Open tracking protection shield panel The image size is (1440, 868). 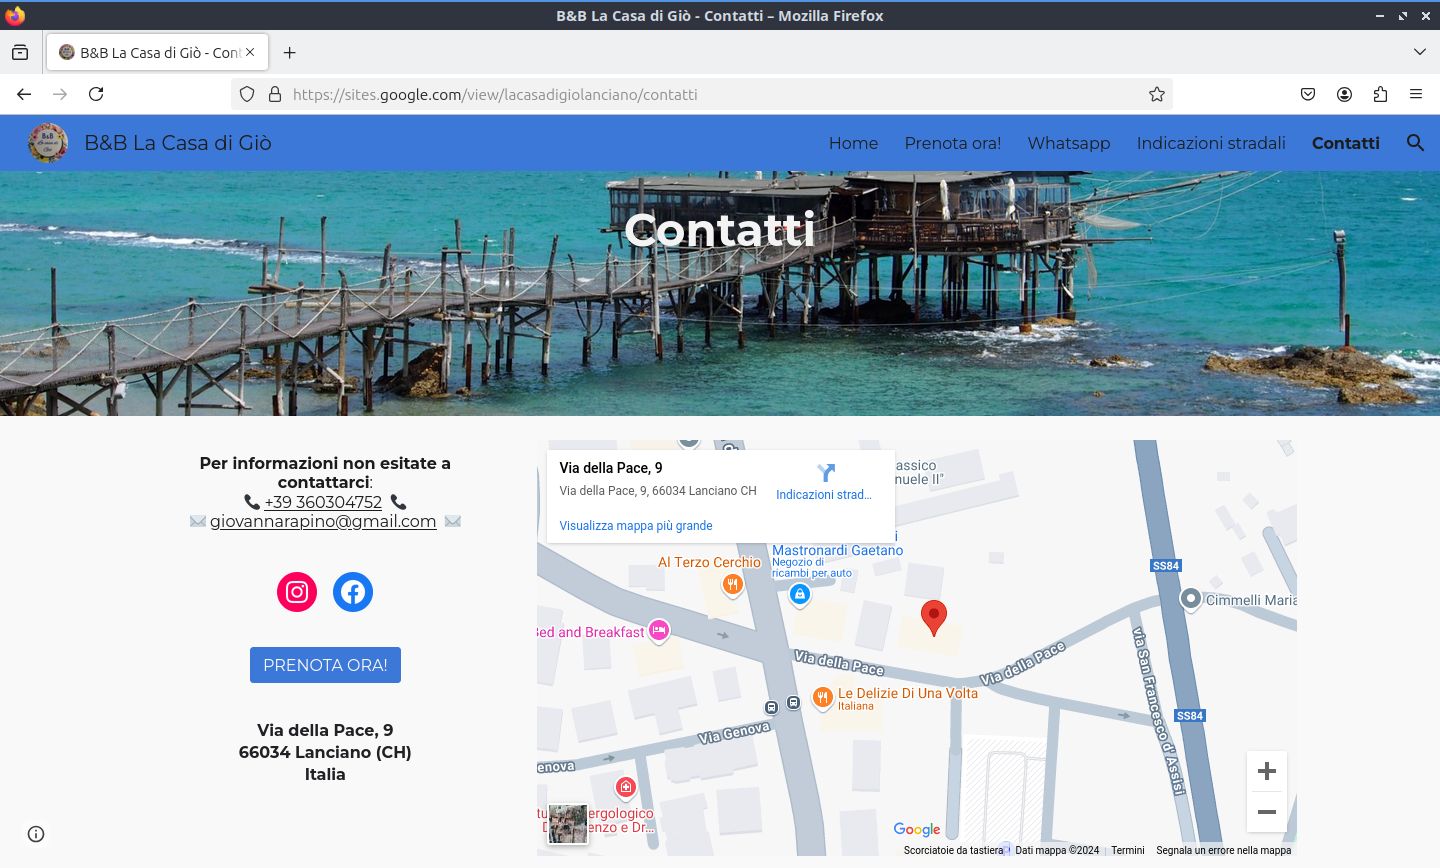pyautogui.click(x=247, y=94)
